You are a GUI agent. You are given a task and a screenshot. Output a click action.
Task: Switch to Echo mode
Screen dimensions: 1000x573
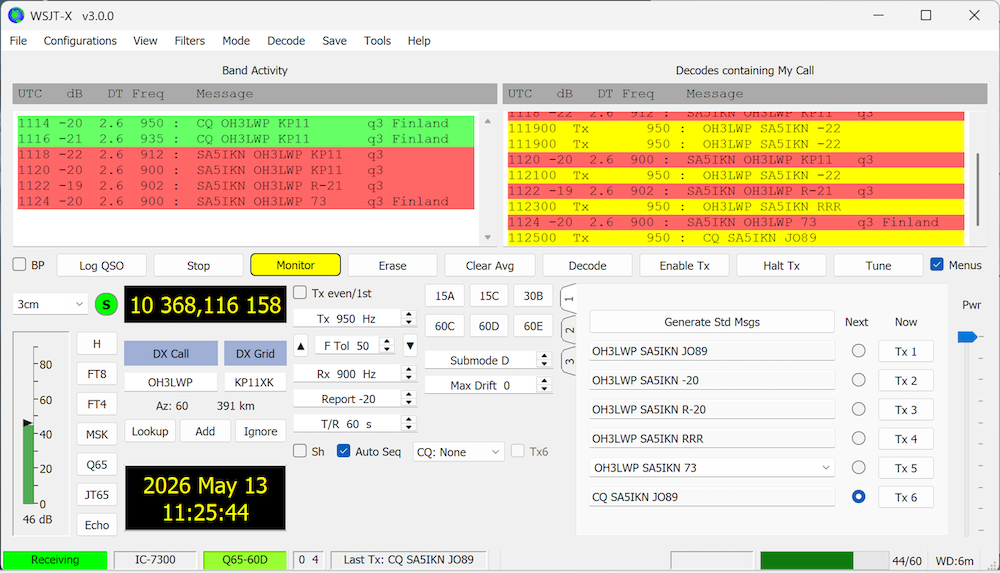pos(97,525)
